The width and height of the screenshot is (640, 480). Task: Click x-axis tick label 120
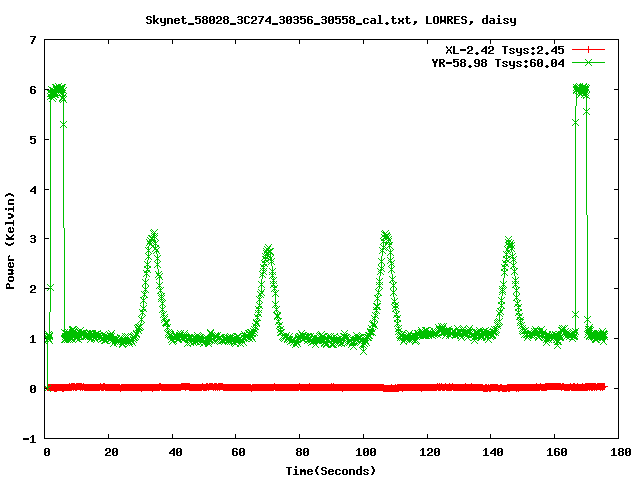[x=429, y=452]
